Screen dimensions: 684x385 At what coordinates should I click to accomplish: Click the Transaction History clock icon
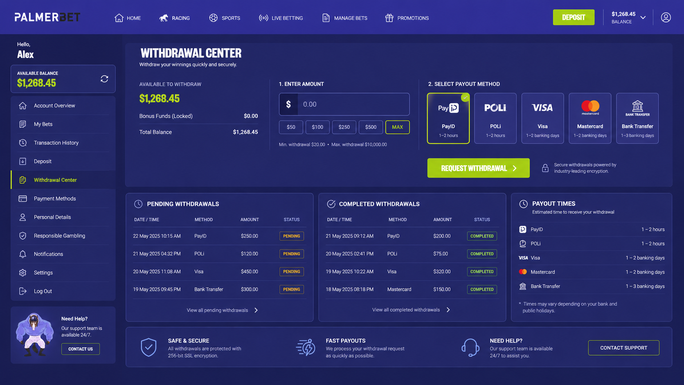pyautogui.click(x=23, y=143)
